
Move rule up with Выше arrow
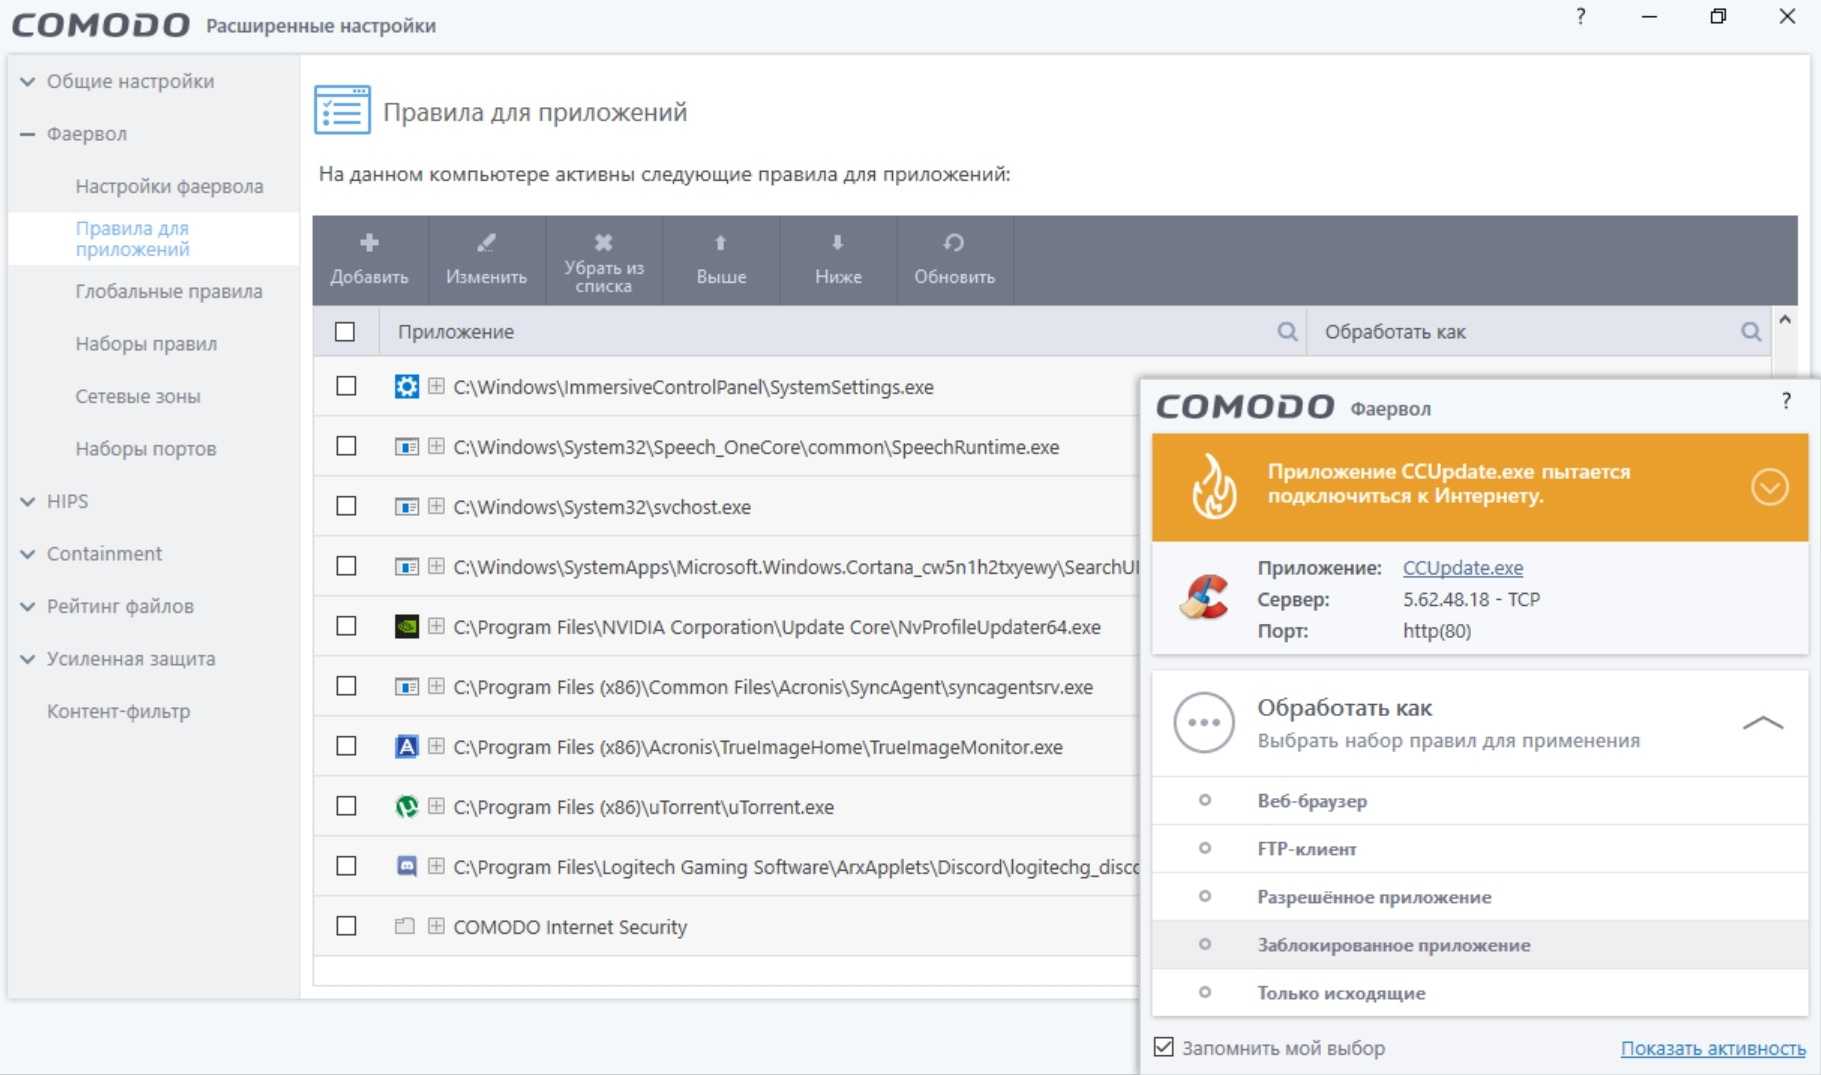coord(720,243)
